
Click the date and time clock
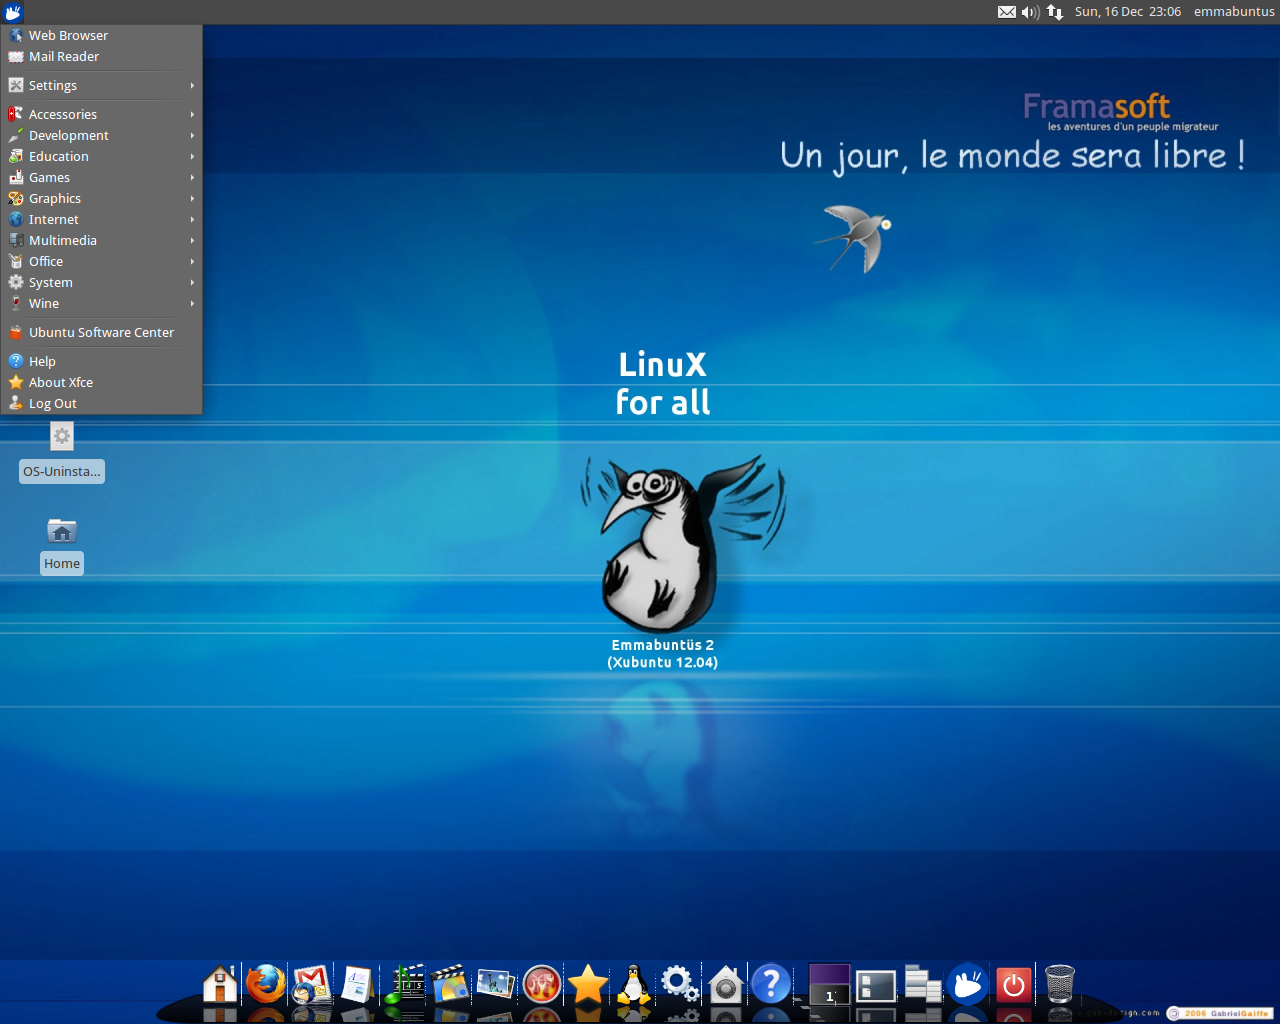(x=1128, y=12)
